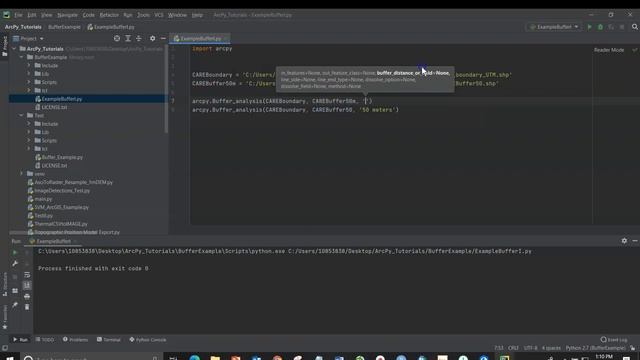Click BufferExample breadcrumb in navigation bar
The image size is (640, 360).
click(64, 27)
